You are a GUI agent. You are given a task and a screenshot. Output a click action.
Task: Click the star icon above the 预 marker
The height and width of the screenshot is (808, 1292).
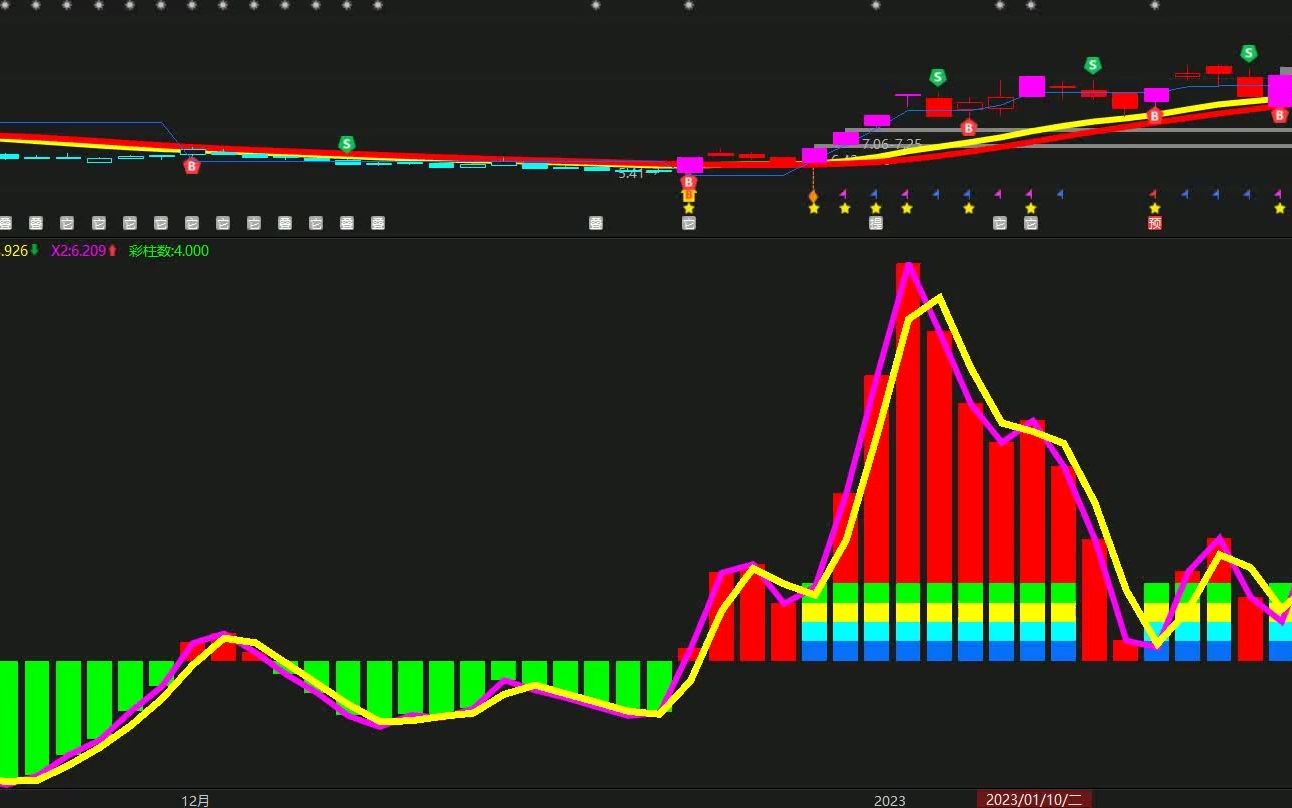(x=1155, y=209)
